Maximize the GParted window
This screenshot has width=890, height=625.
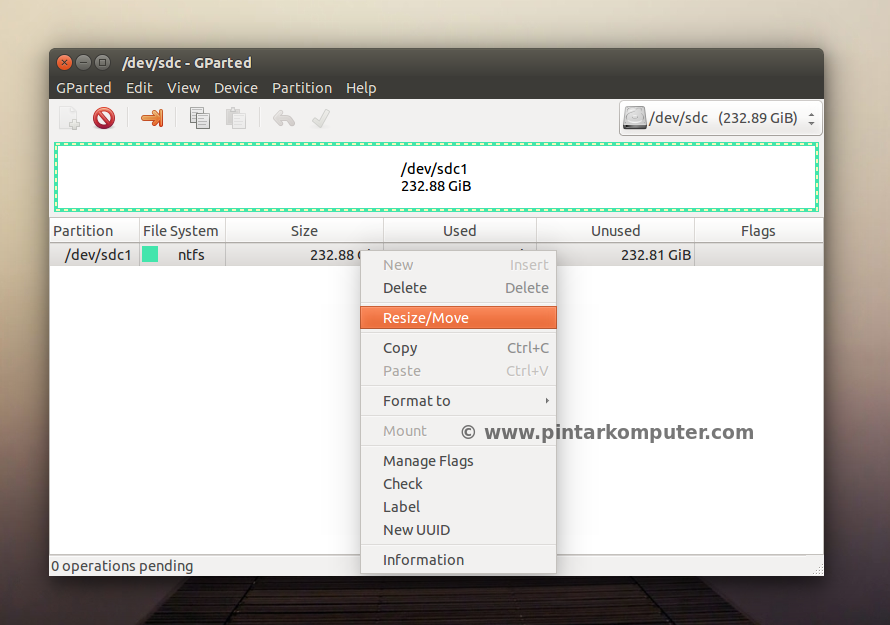click(102, 62)
